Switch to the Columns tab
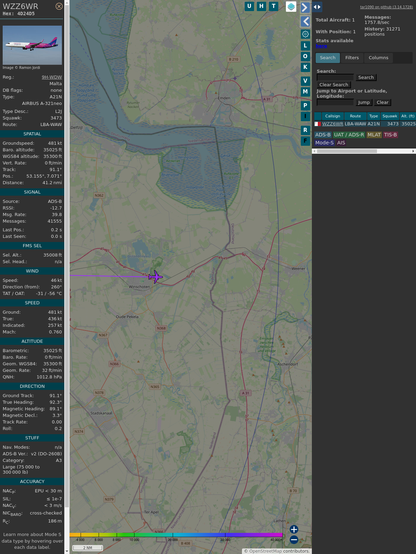The image size is (416, 554). coord(378,58)
